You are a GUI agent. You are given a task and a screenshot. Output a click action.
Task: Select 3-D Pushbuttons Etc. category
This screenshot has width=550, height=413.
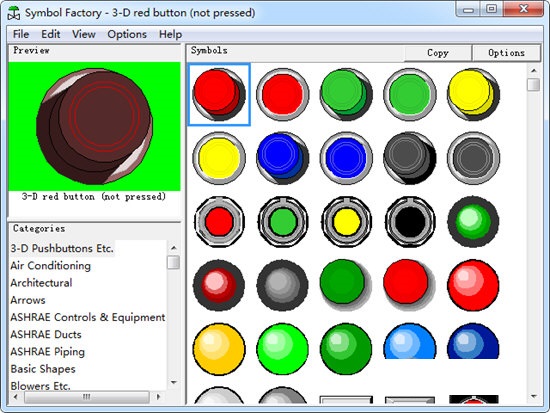62,248
